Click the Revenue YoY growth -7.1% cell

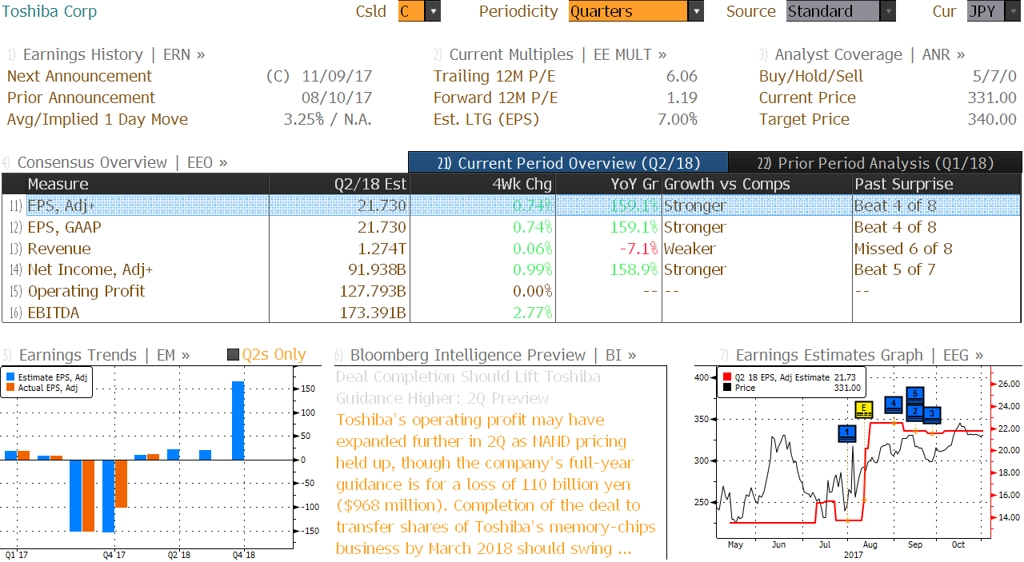coord(639,249)
